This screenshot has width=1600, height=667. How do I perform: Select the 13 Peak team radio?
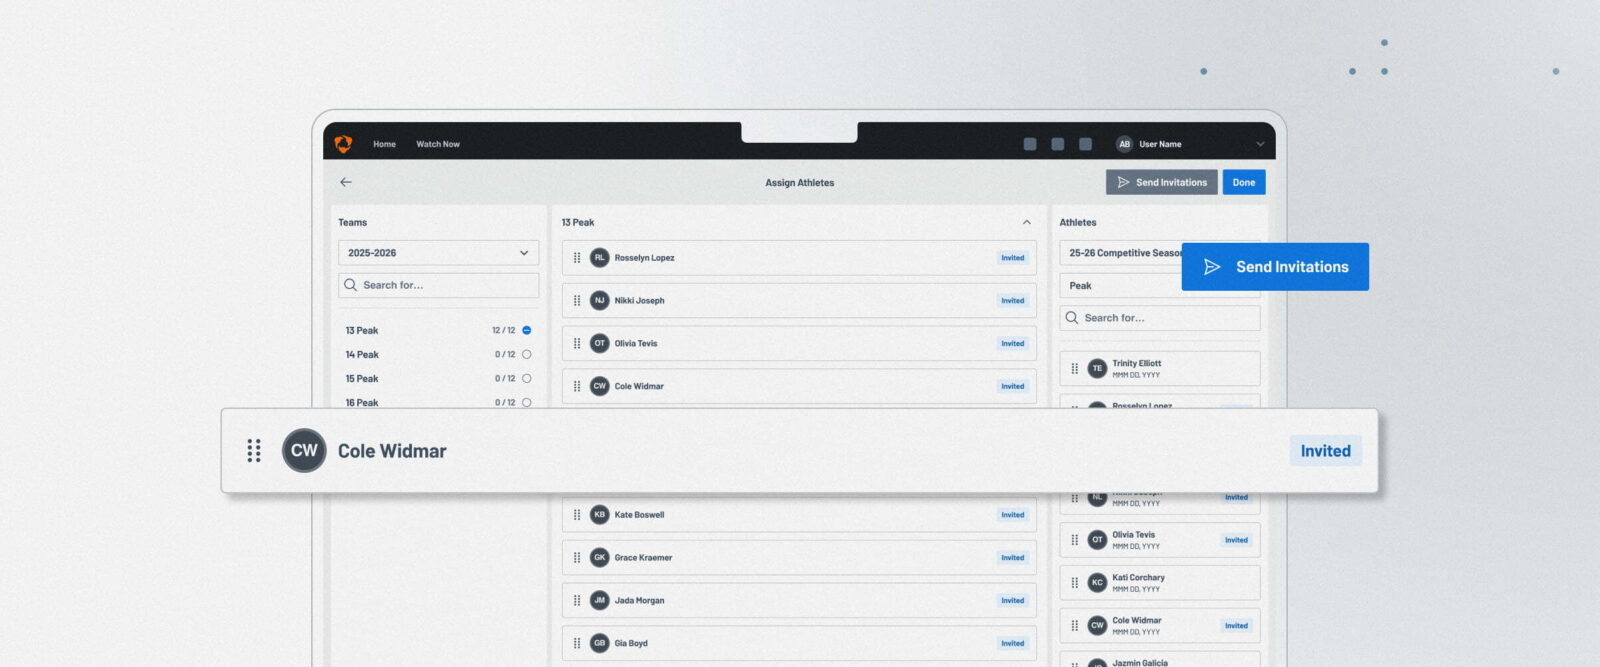pos(527,330)
